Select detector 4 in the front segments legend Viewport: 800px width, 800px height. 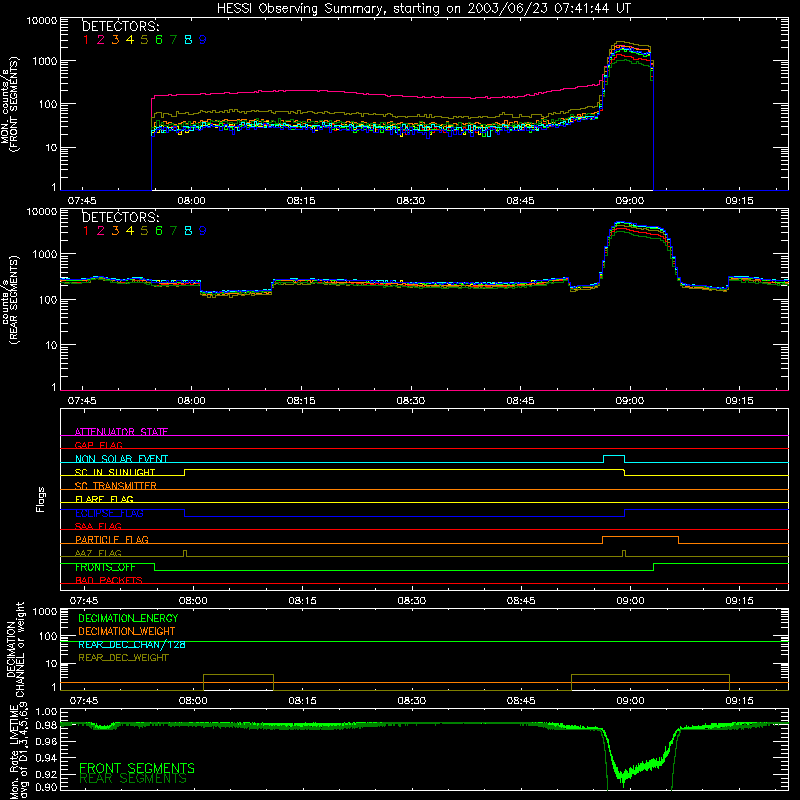(130, 40)
